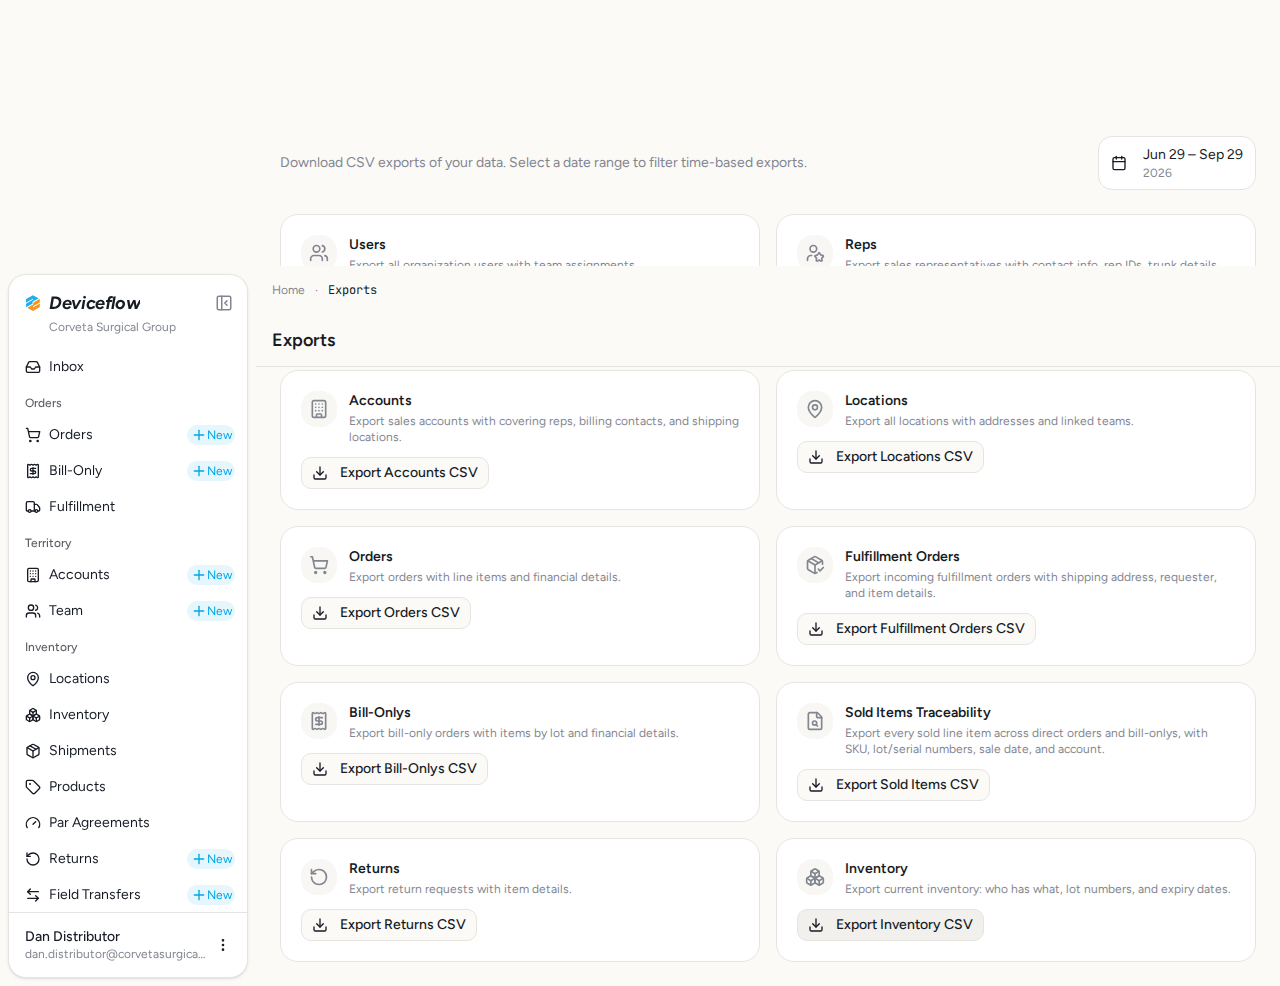Open Returns in the sidebar

[100, 859]
